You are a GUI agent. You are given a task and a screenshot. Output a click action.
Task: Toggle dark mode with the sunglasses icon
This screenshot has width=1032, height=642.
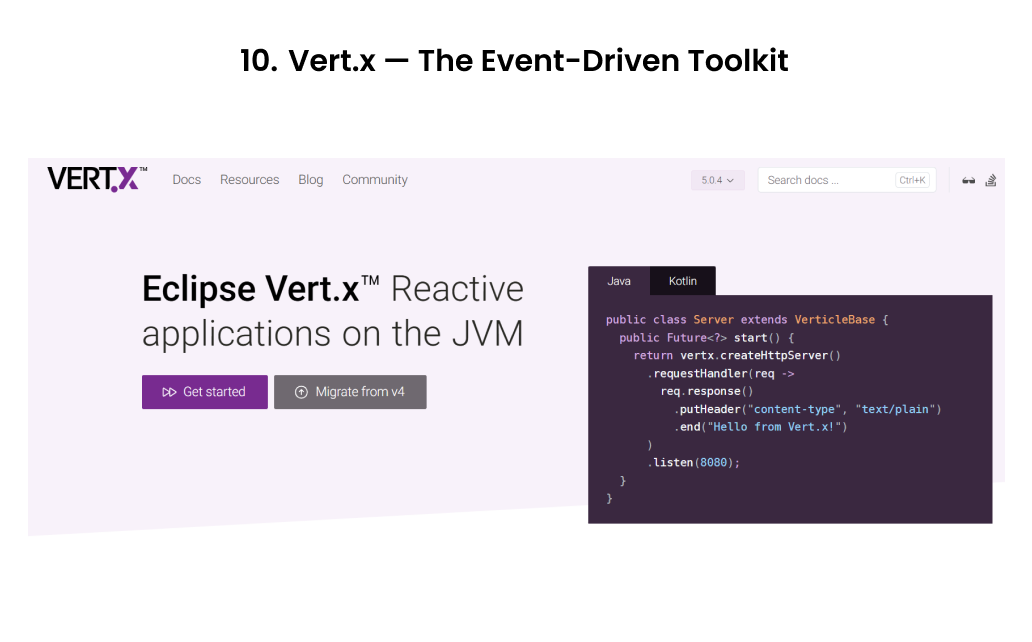pos(968,179)
